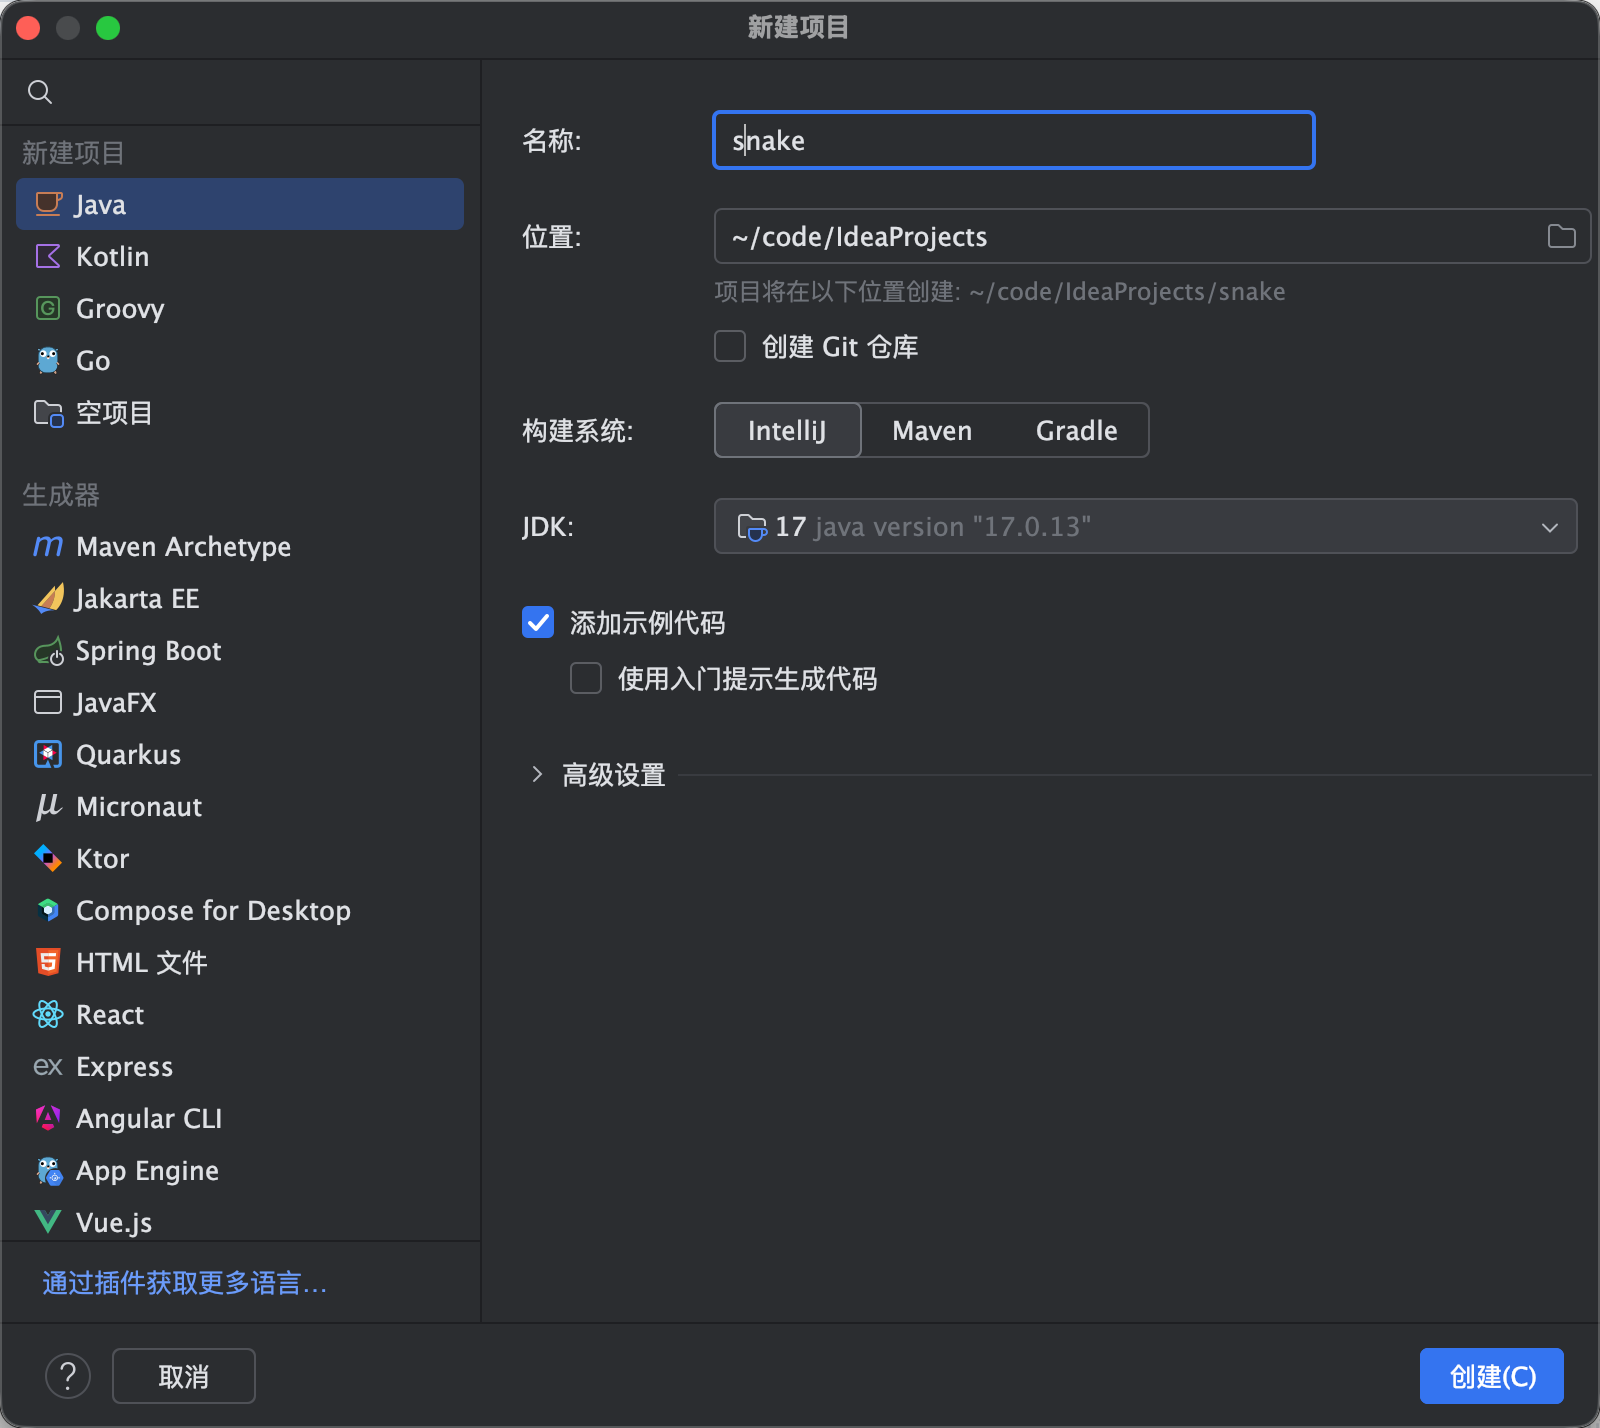Click the red close window button
1600x1428 pixels.
click(28, 28)
